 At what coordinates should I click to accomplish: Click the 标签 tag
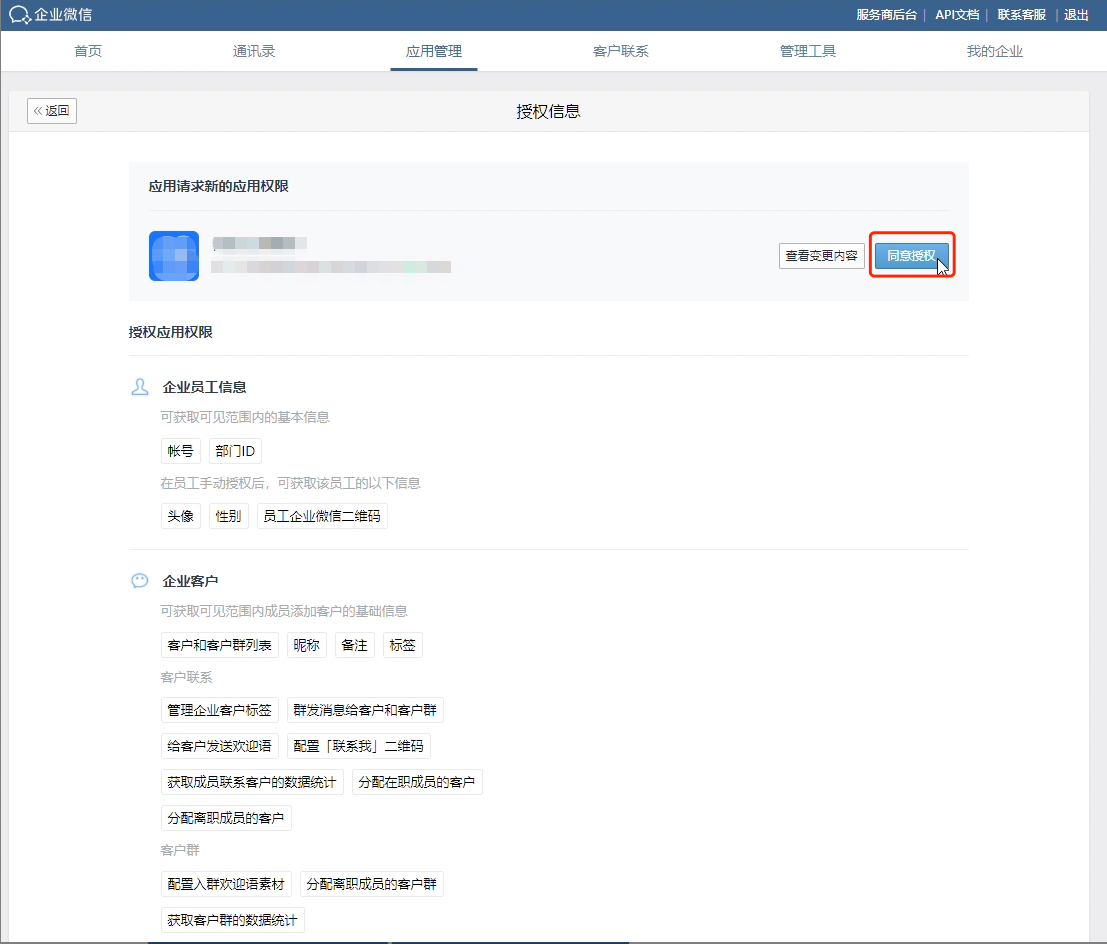(402, 645)
